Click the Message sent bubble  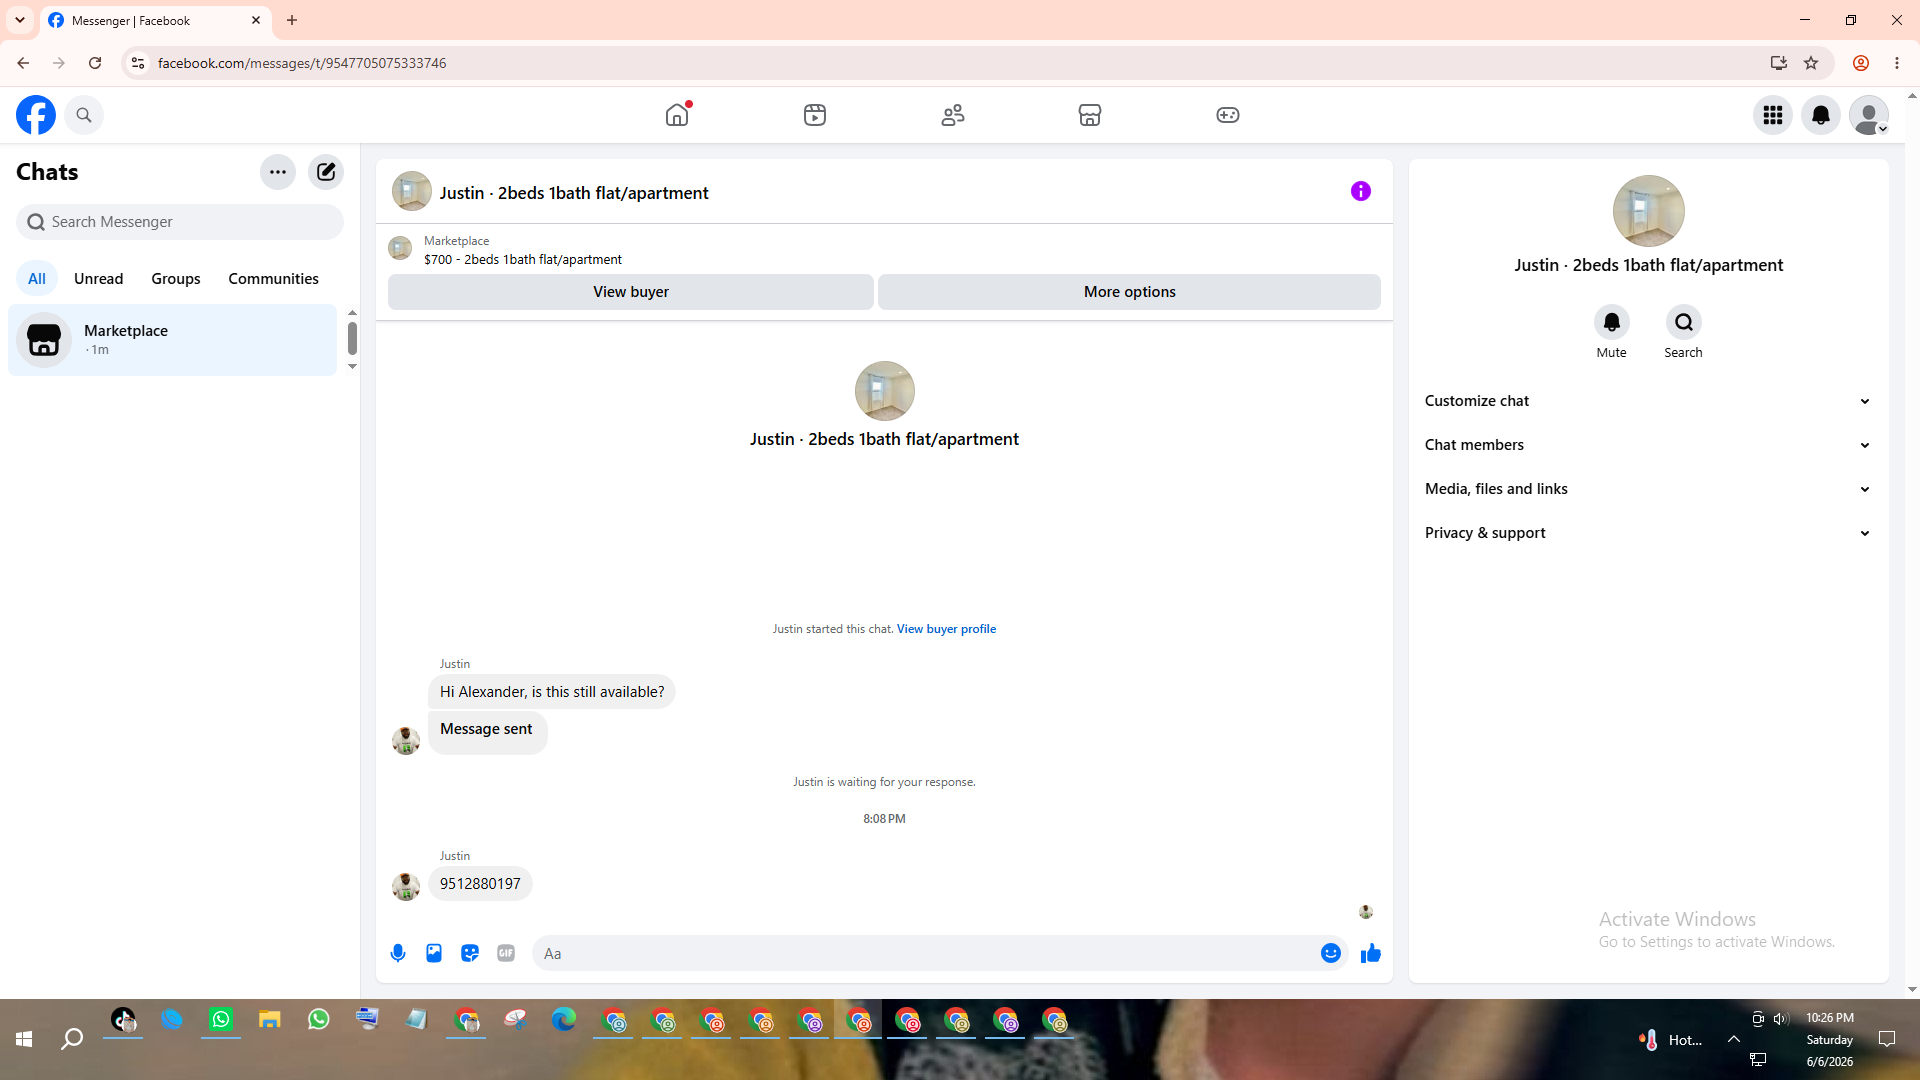487,732
